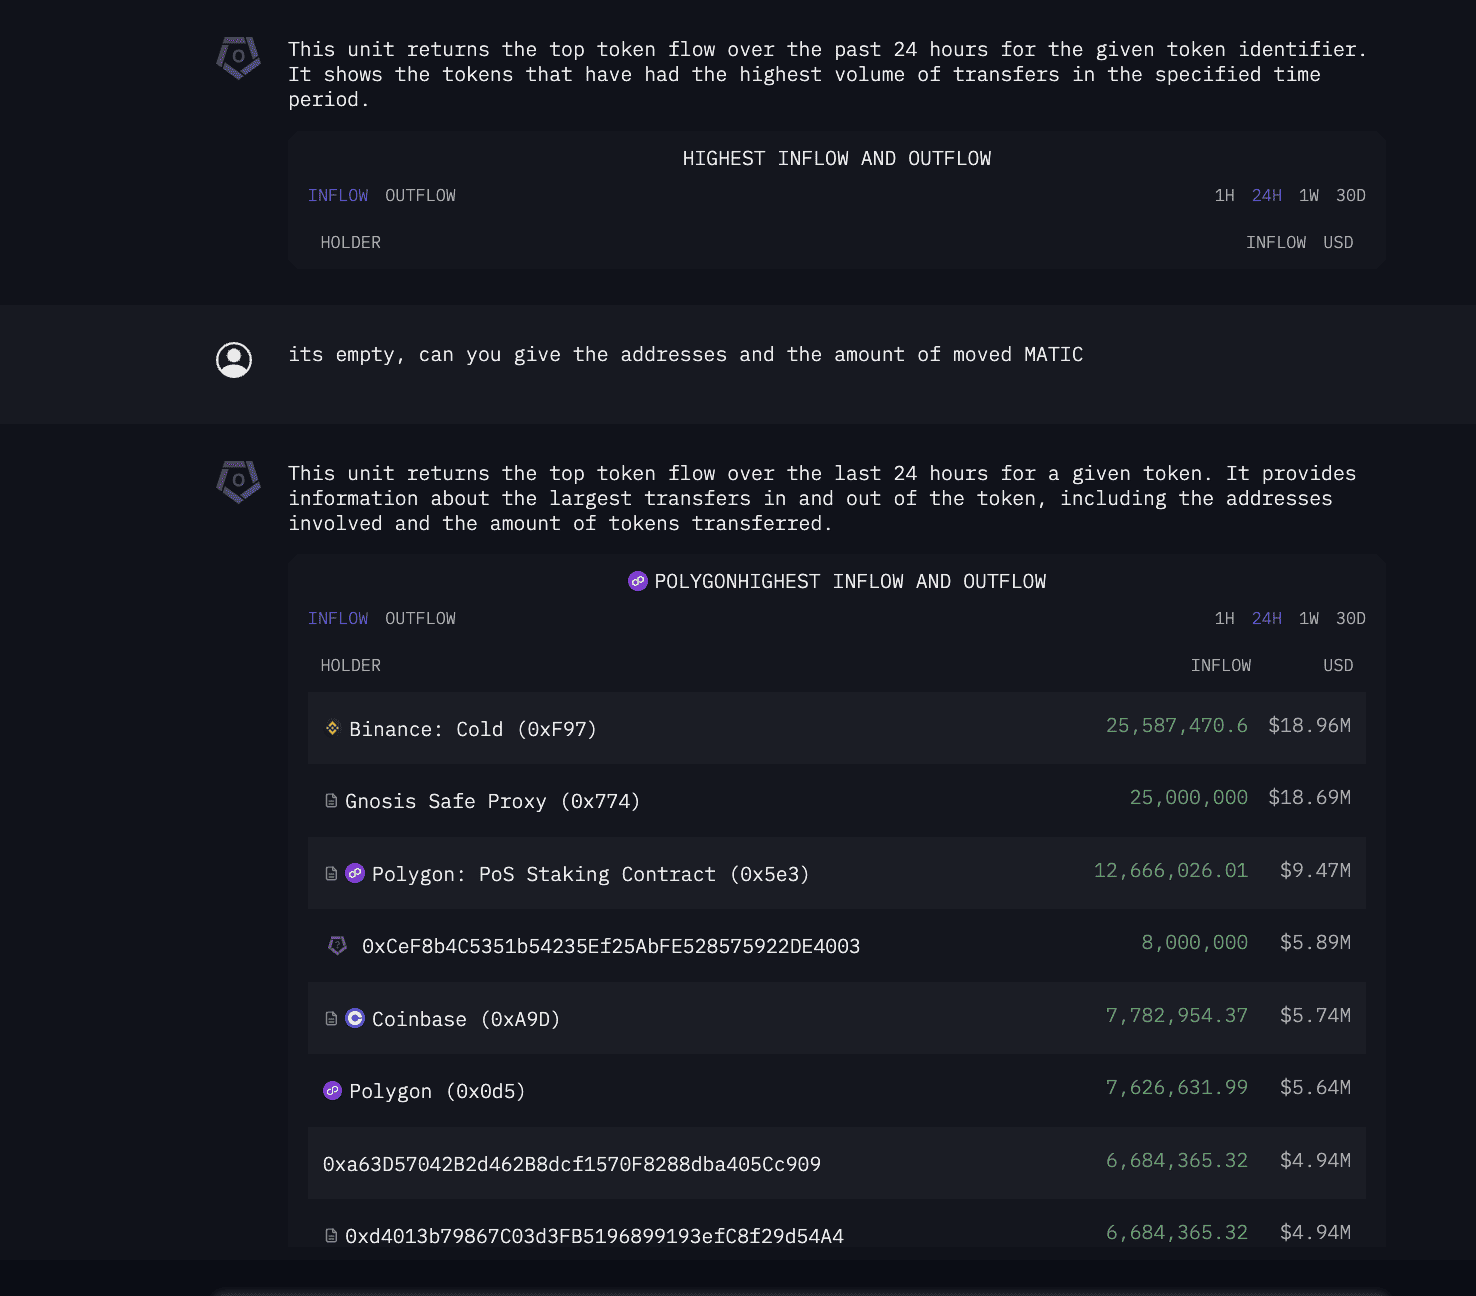Image resolution: width=1476 pixels, height=1296 pixels.
Task: Select the 1W timeframe in the Polygon table
Action: click(1308, 618)
